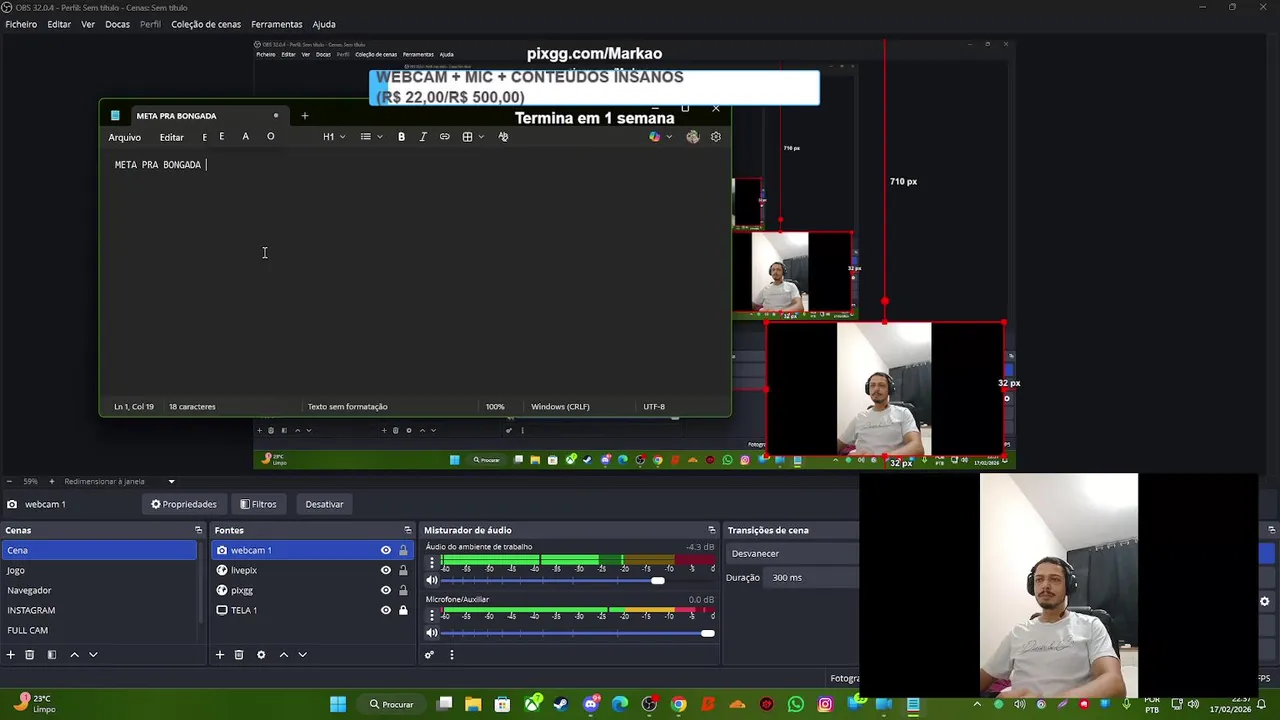Click the taskbar Procurar search box
The image size is (1280, 720).
[391, 704]
